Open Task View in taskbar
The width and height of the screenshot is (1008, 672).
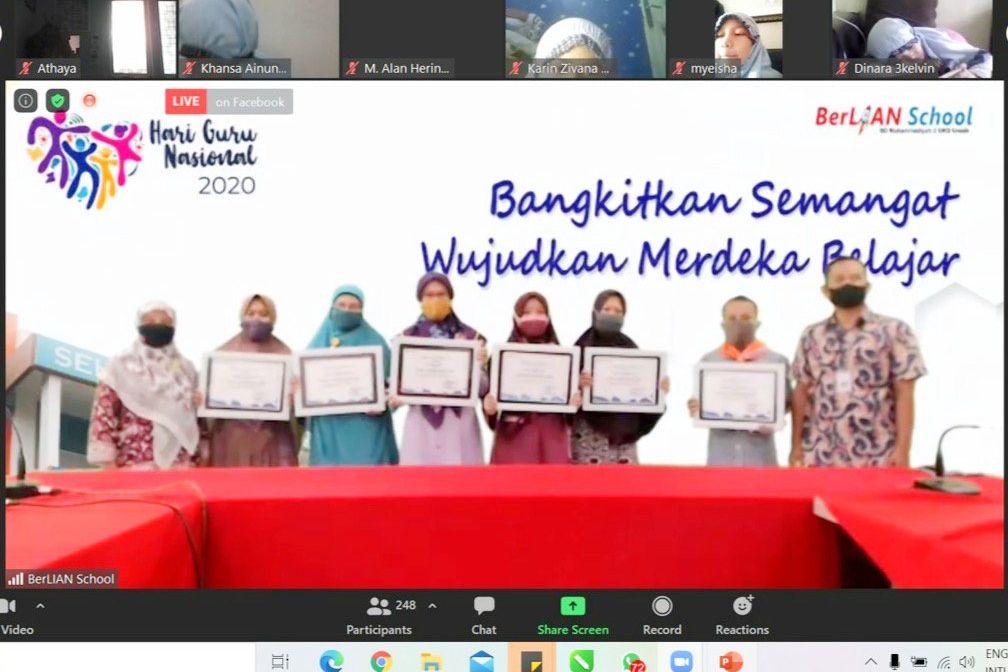280,661
